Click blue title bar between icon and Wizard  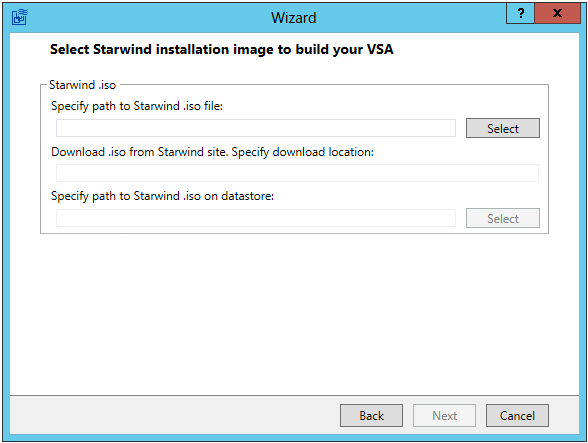point(149,18)
